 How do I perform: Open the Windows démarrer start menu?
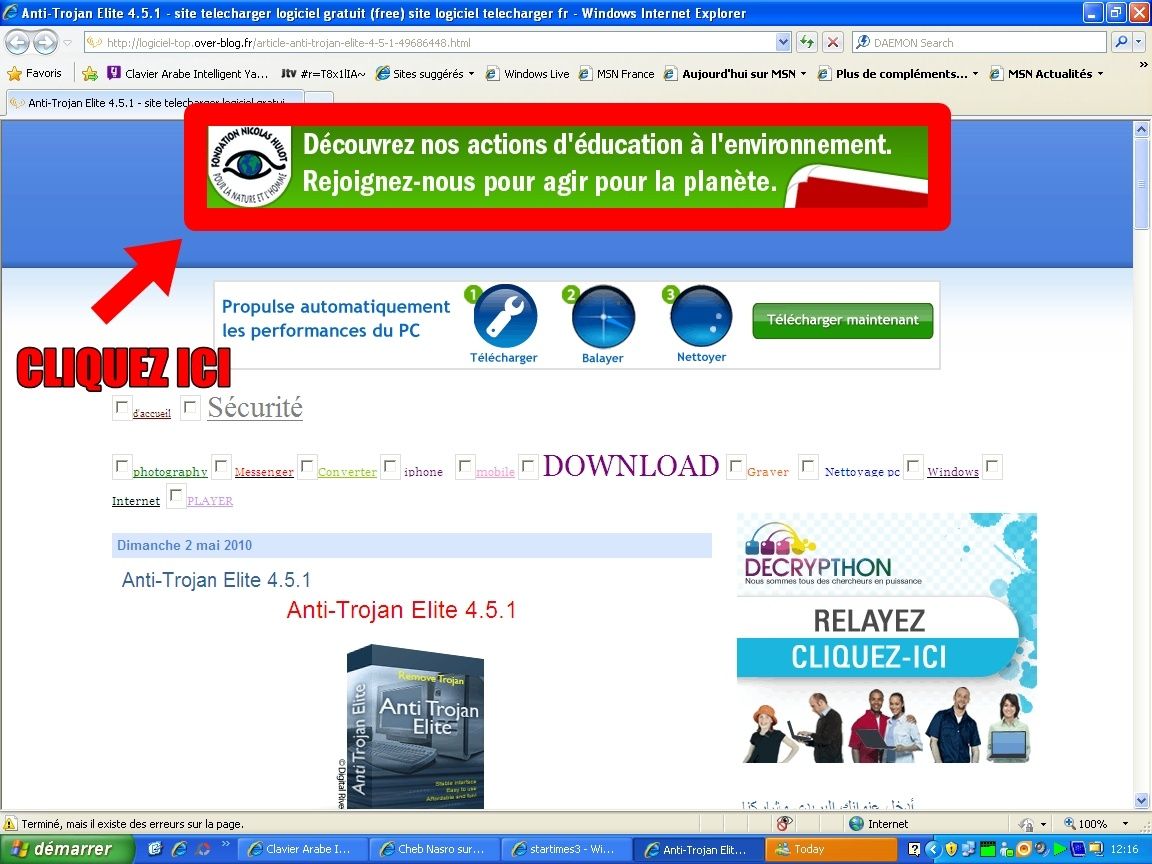68,849
